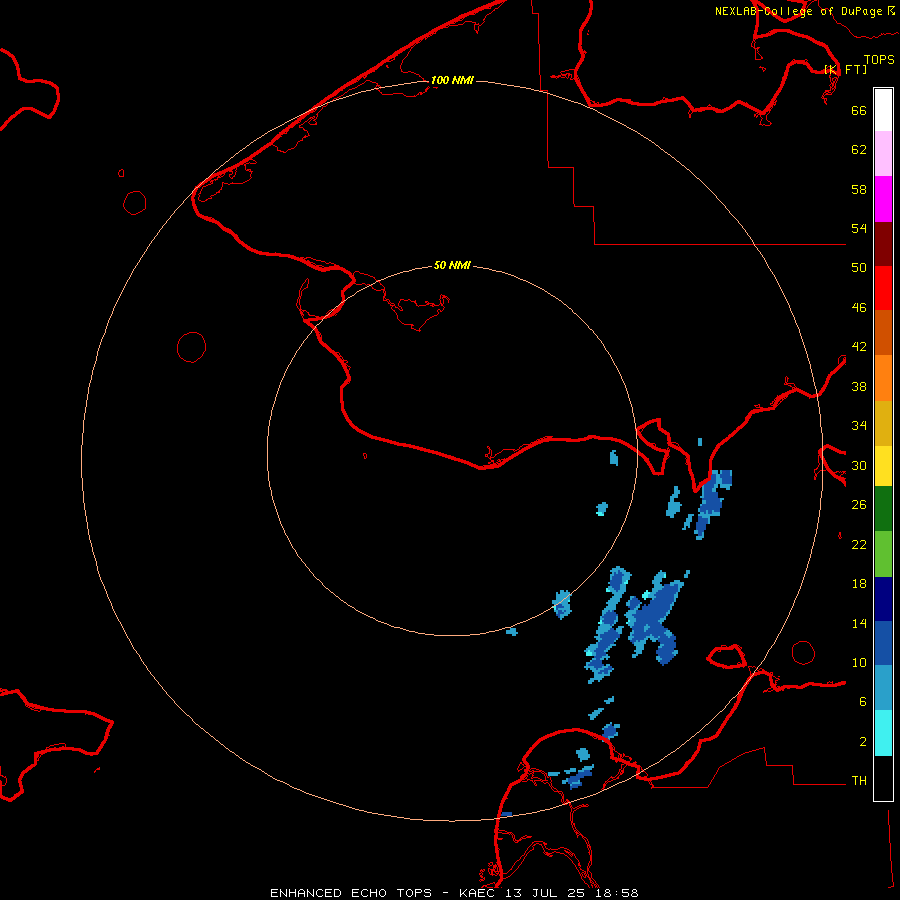Click the bright red legend swatch

coord(883,289)
